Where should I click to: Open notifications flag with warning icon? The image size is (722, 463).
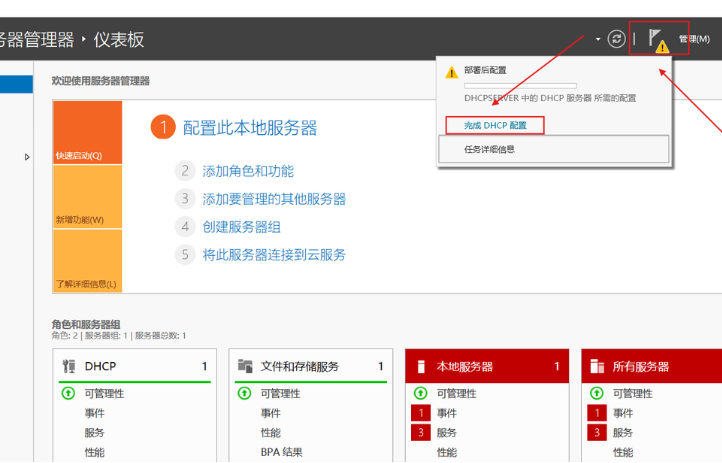coord(658,40)
